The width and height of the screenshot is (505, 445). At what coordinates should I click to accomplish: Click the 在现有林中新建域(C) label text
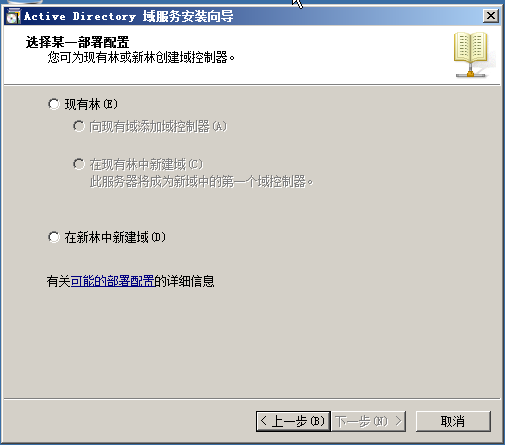click(146, 164)
